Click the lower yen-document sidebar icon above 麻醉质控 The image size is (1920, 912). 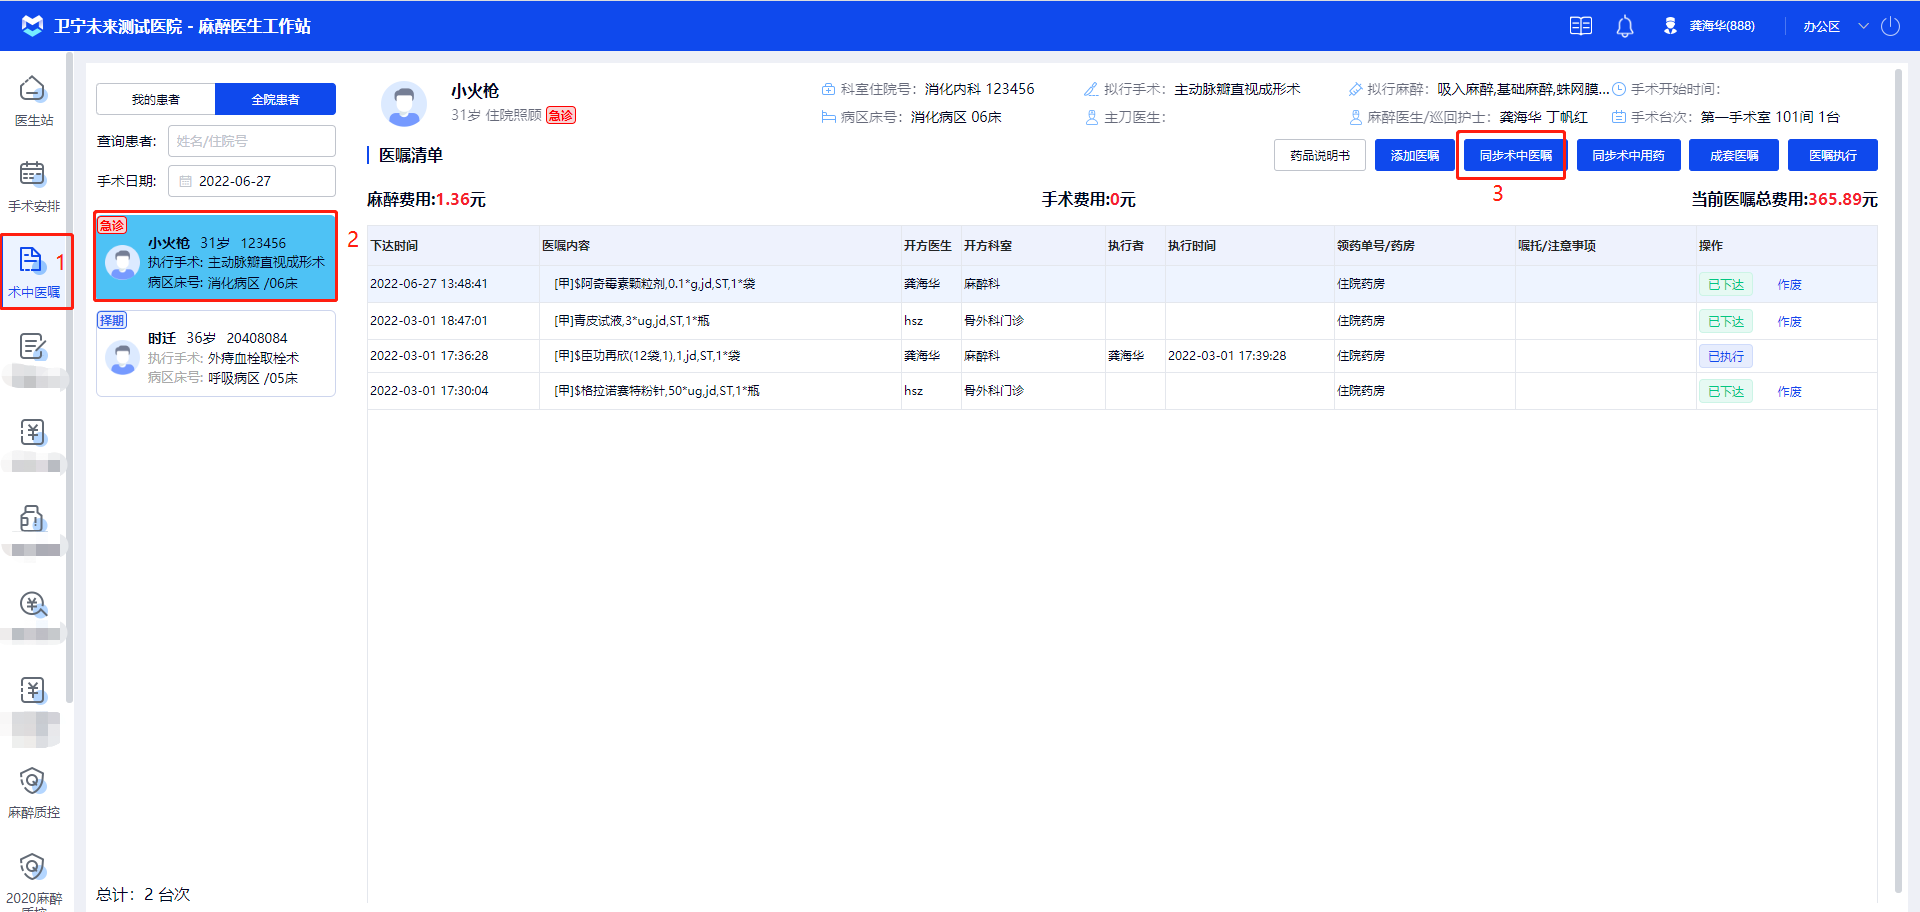tap(33, 690)
